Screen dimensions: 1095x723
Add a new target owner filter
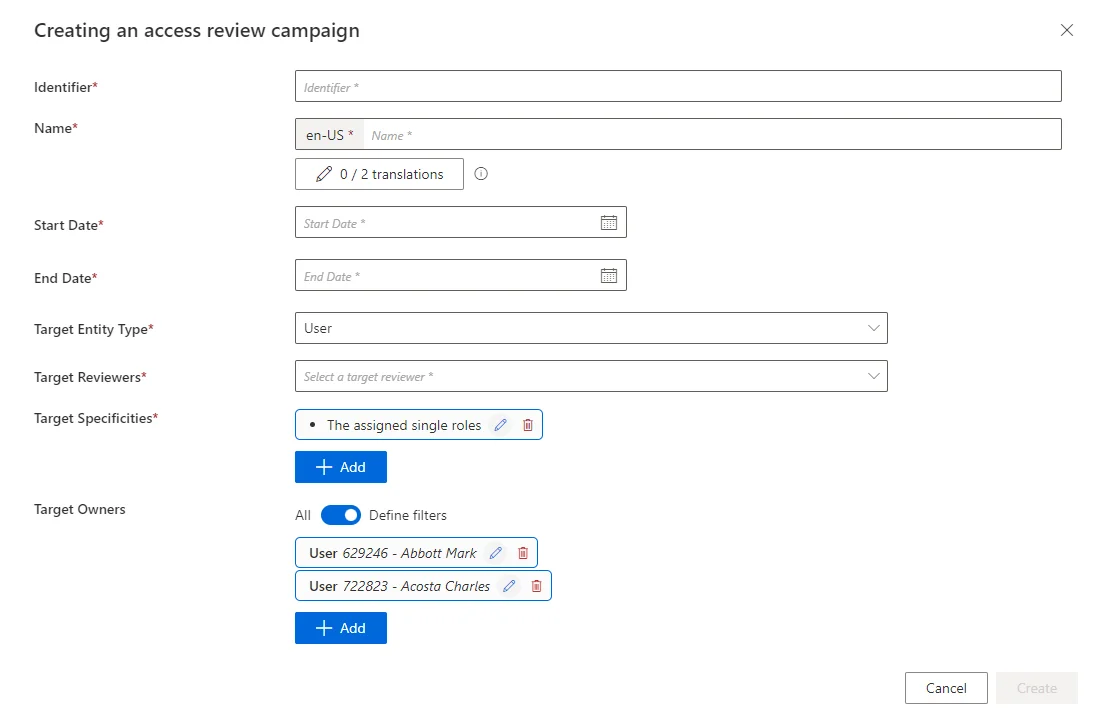[x=341, y=628]
